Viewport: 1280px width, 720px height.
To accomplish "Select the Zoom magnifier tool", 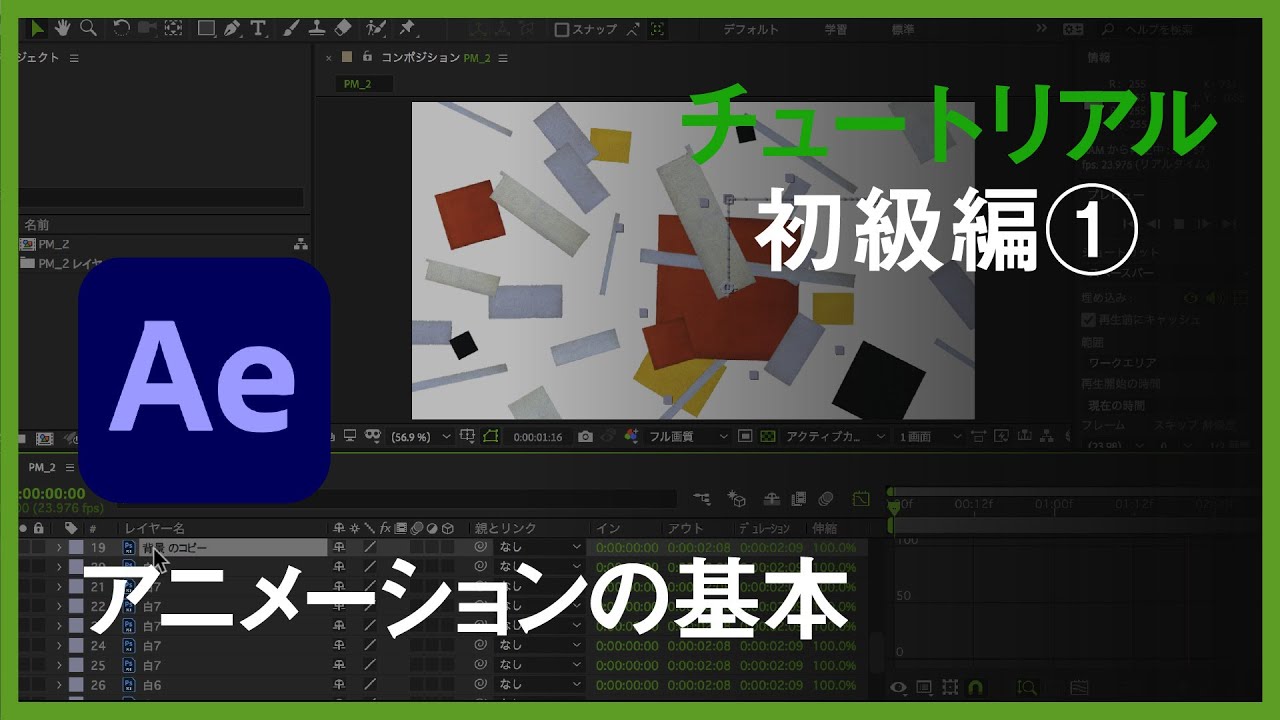I will 87,28.
